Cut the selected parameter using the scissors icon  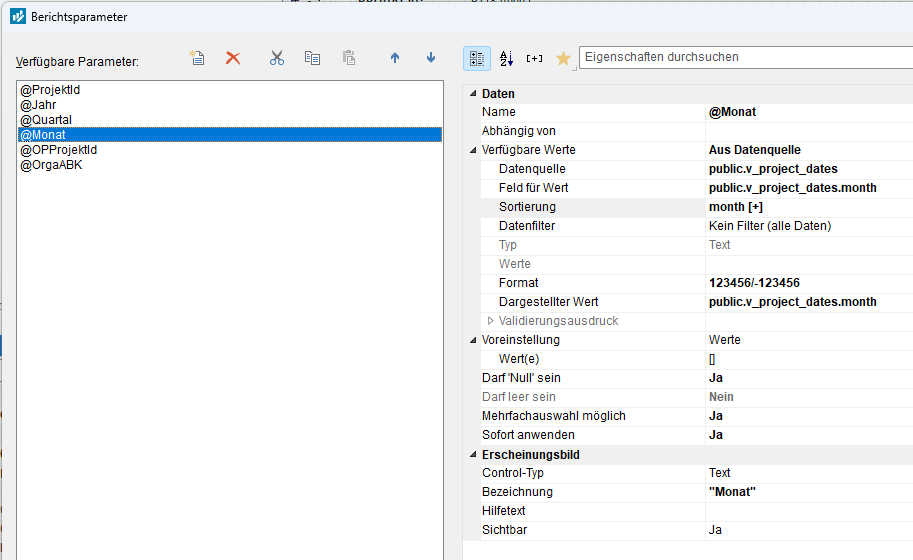pyautogui.click(x=277, y=58)
